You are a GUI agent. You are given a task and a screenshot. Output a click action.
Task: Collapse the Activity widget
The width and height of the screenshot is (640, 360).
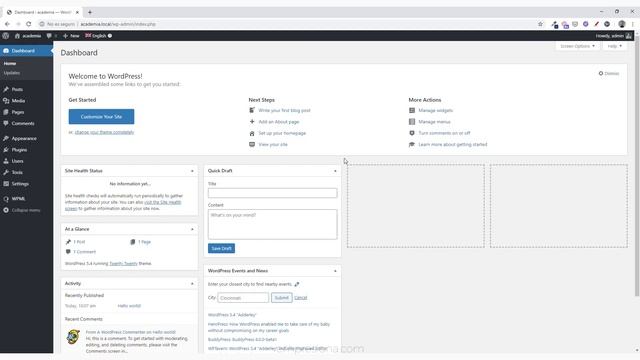192,284
